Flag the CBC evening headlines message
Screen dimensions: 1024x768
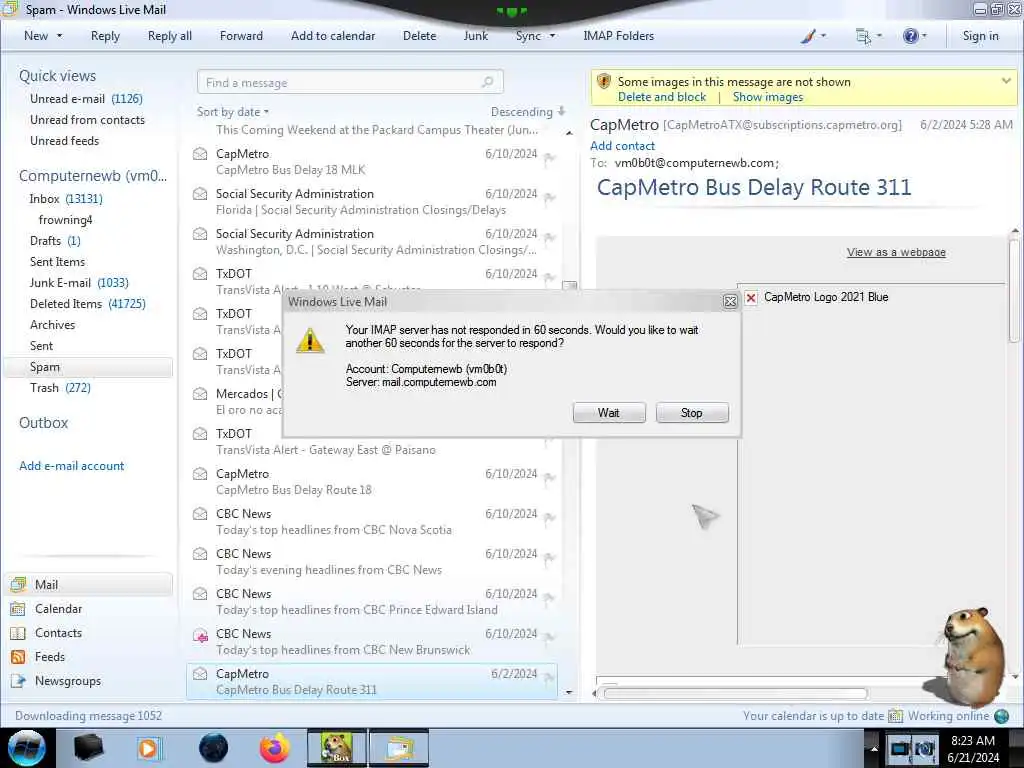tap(550, 558)
